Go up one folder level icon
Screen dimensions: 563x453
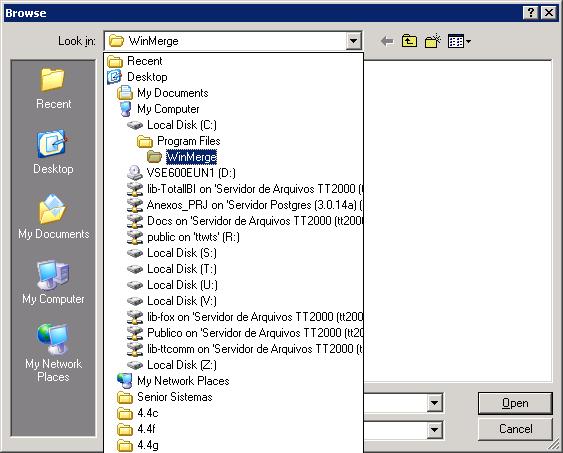(409, 41)
